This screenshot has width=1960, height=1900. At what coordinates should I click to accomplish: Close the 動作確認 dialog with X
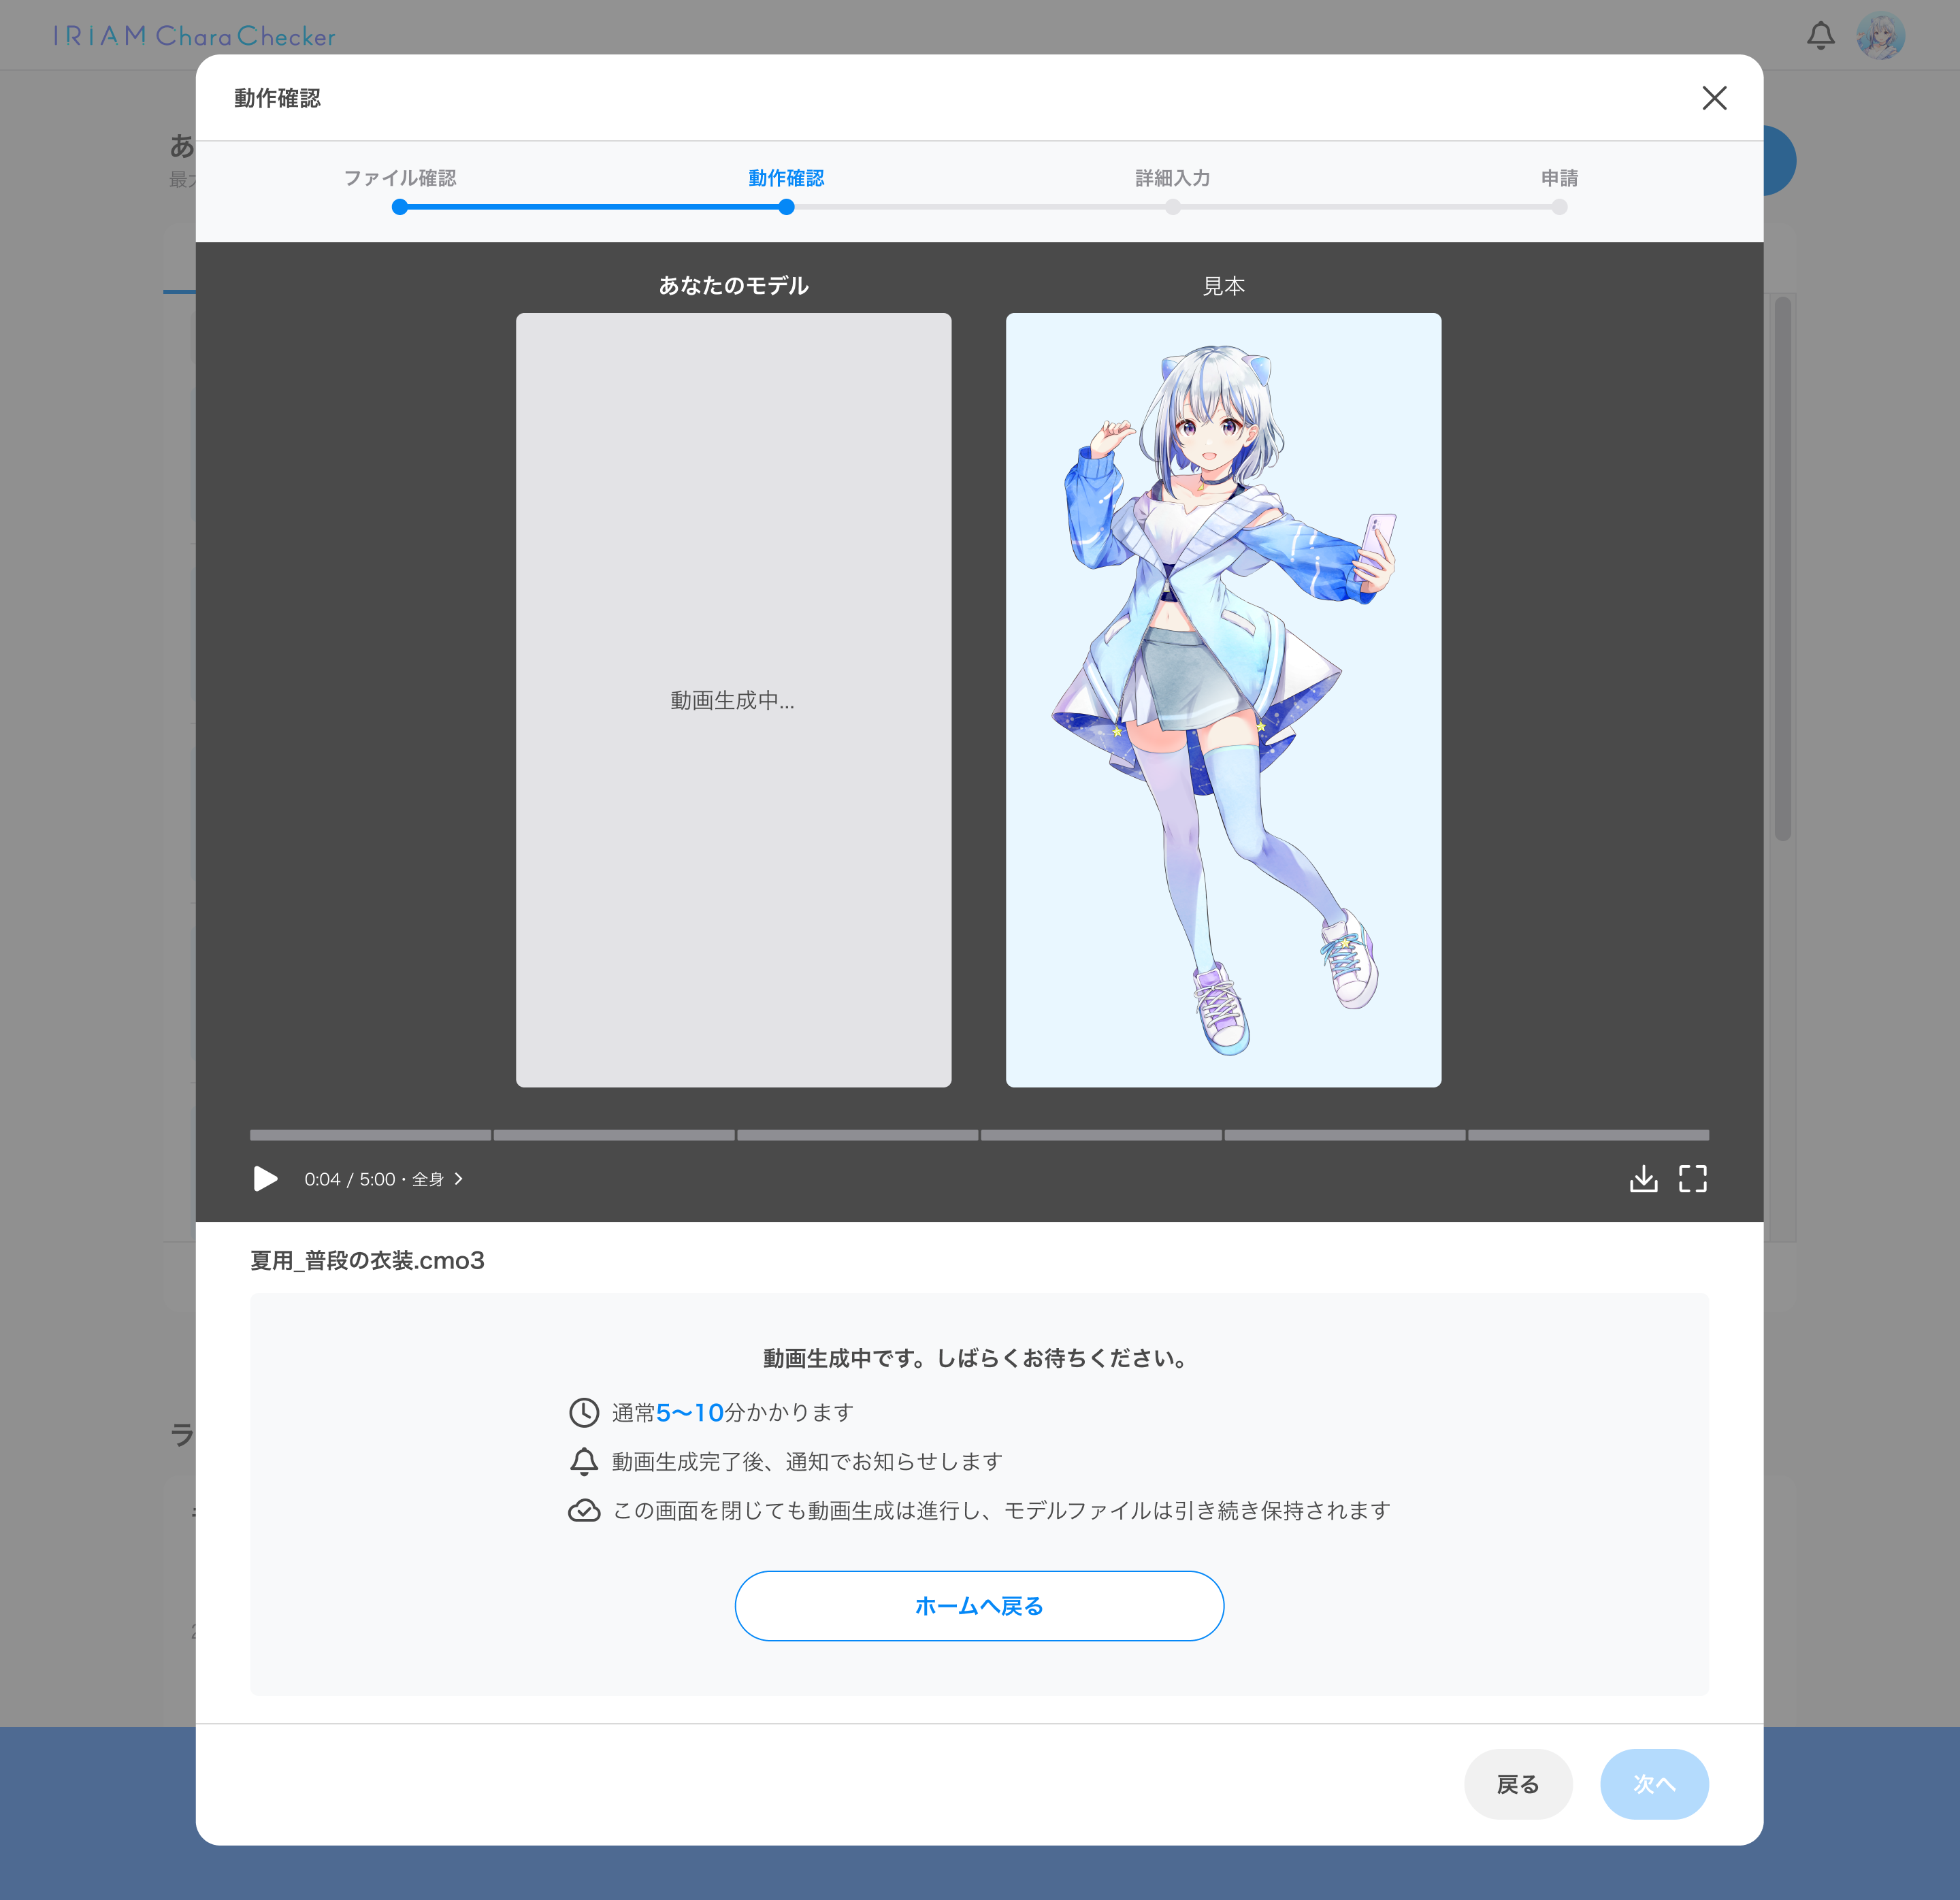(x=1714, y=98)
